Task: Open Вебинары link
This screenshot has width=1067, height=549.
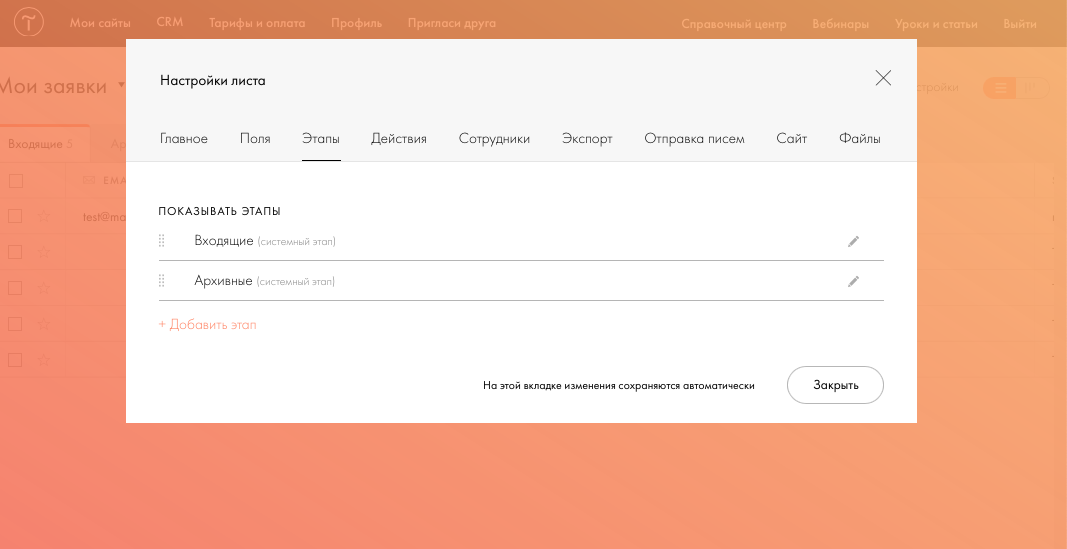Action: (840, 24)
